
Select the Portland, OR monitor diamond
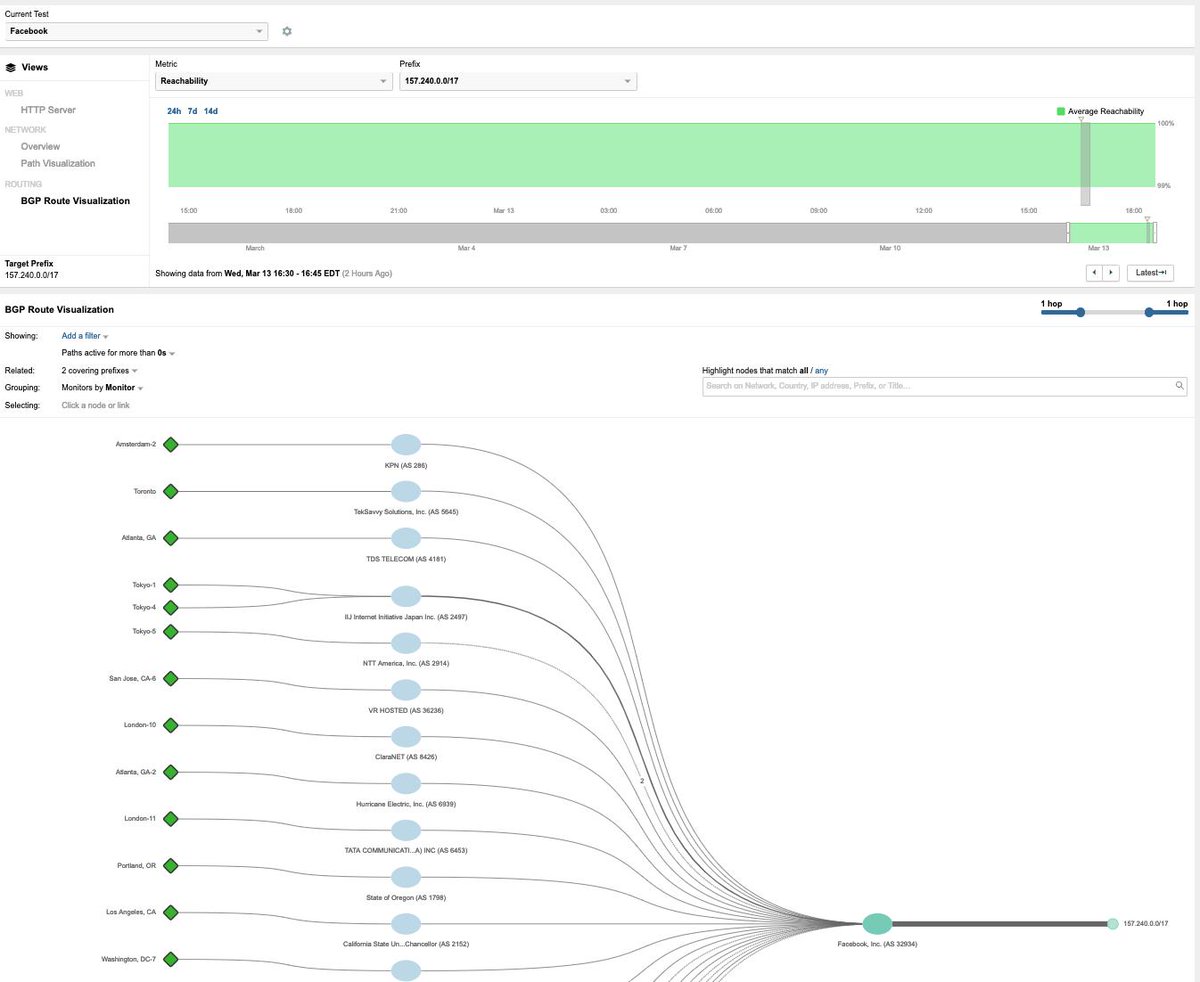coord(170,865)
